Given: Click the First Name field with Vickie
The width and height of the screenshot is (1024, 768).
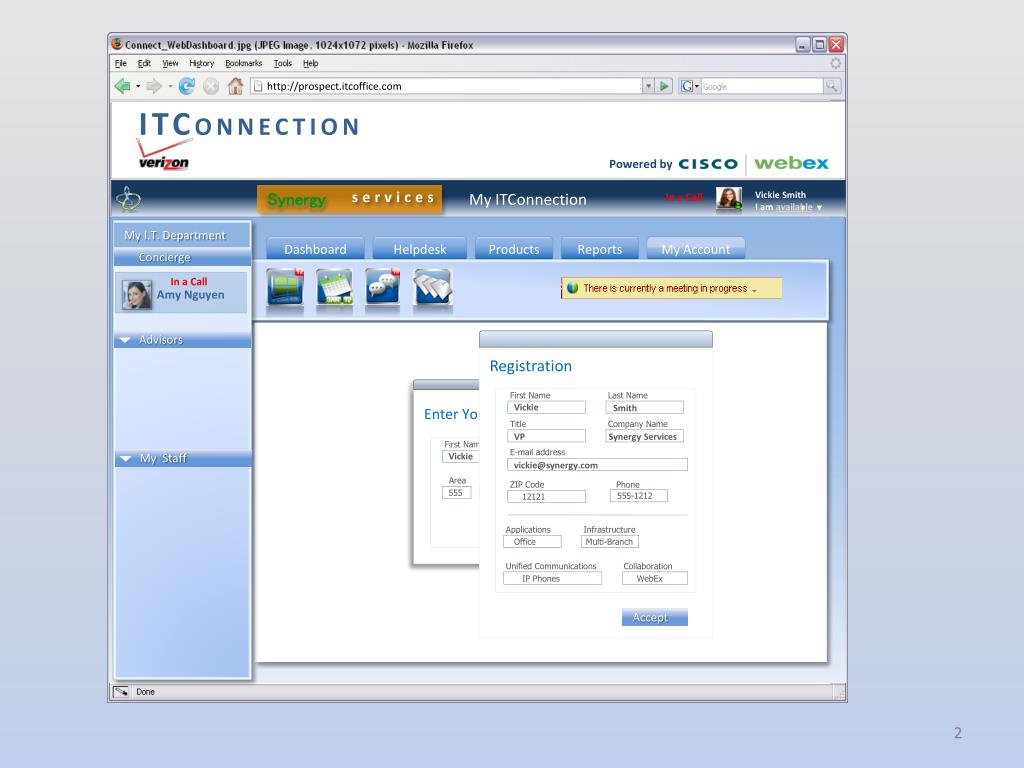Looking at the screenshot, I should 546,408.
